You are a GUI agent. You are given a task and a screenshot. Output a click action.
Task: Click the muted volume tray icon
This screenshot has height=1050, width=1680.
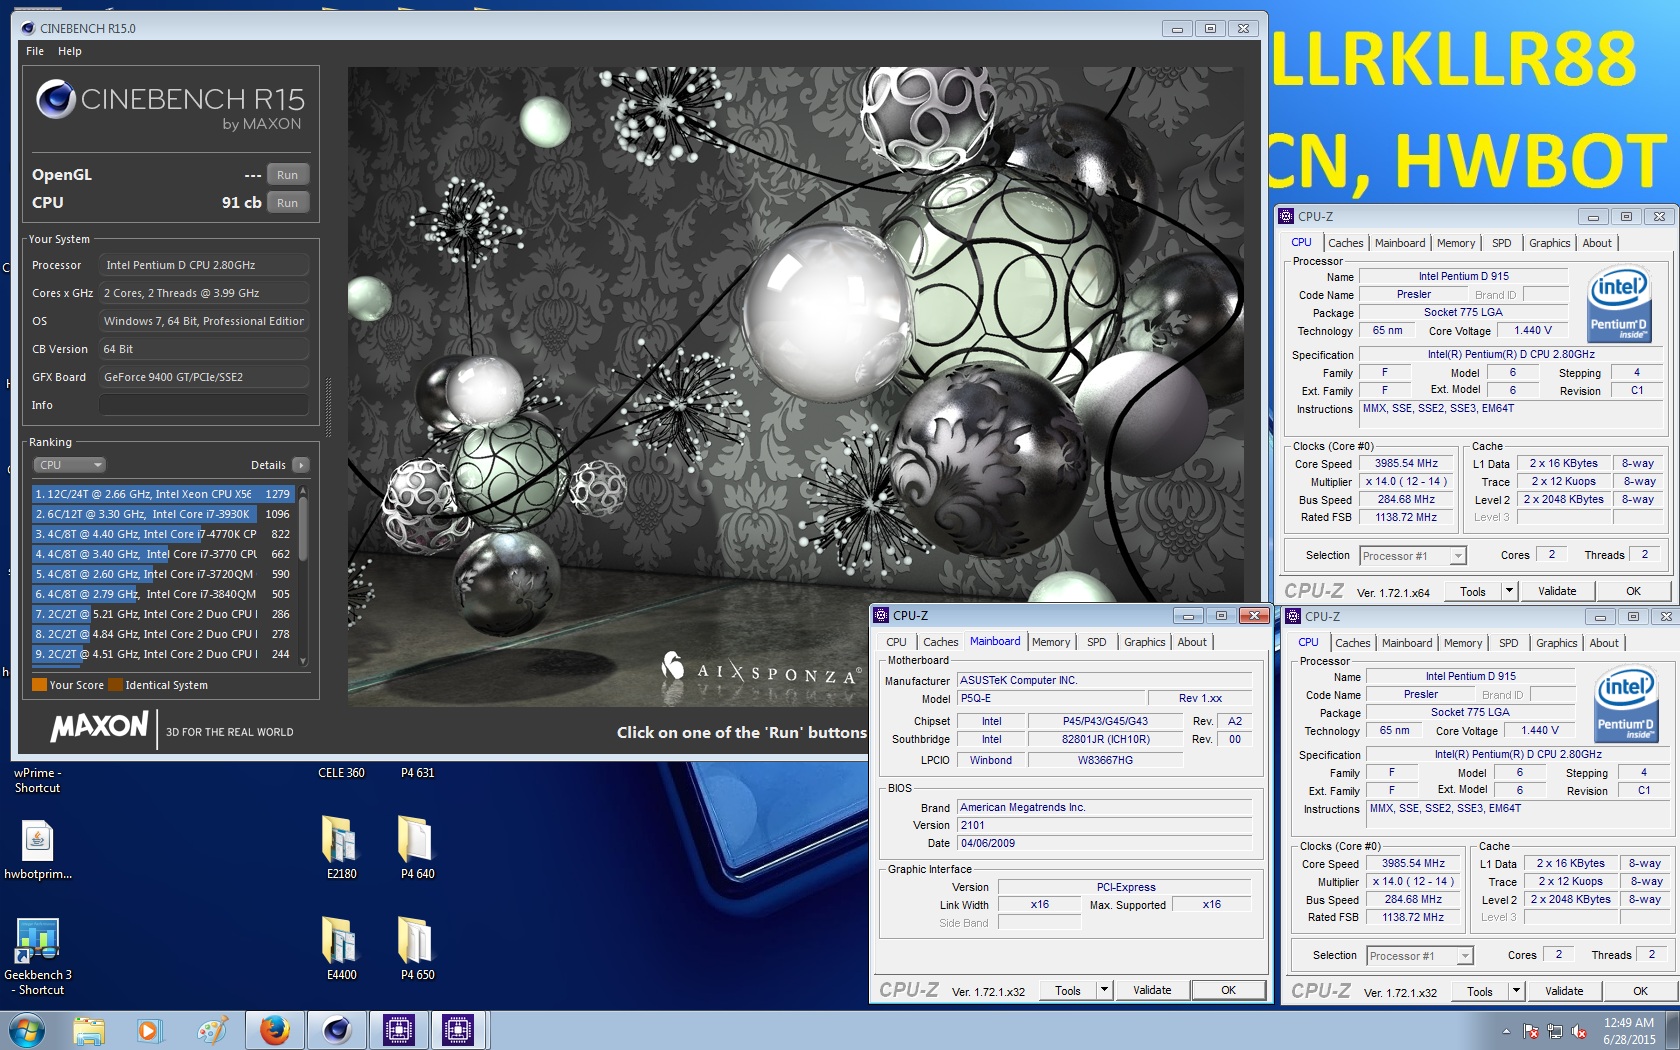coord(1579,1031)
